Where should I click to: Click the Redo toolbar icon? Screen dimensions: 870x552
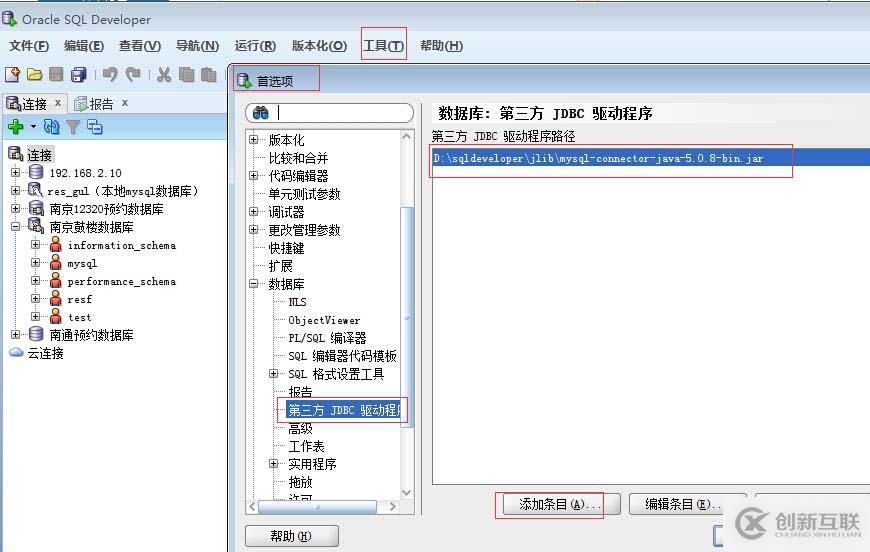coord(133,74)
